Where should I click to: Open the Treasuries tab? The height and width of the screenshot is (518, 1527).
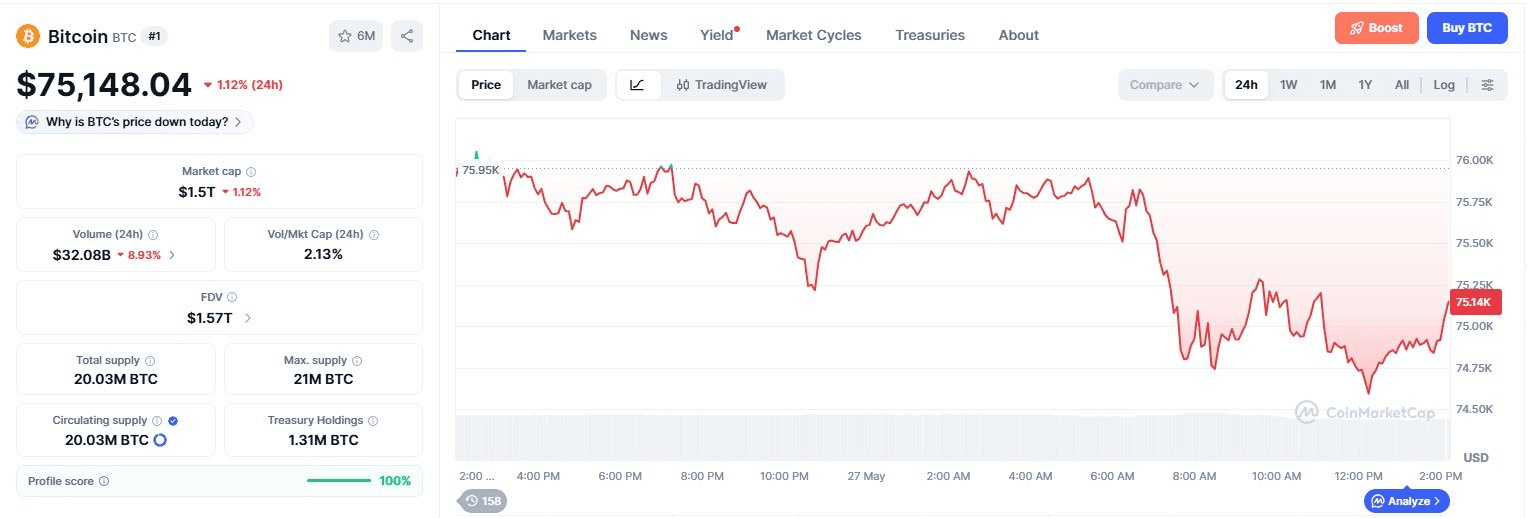[x=930, y=35]
